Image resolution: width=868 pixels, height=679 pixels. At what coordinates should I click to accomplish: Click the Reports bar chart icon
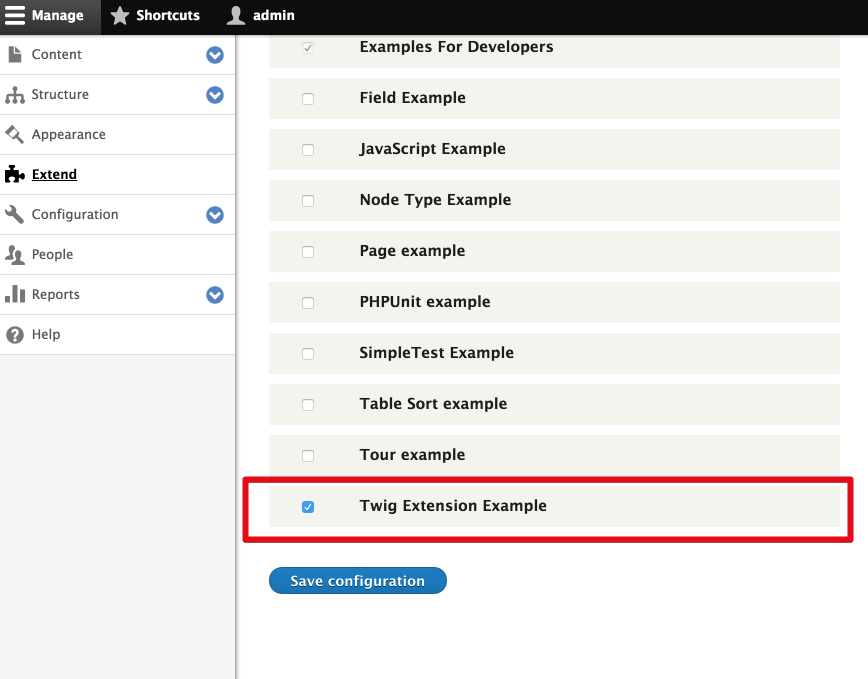(14, 294)
